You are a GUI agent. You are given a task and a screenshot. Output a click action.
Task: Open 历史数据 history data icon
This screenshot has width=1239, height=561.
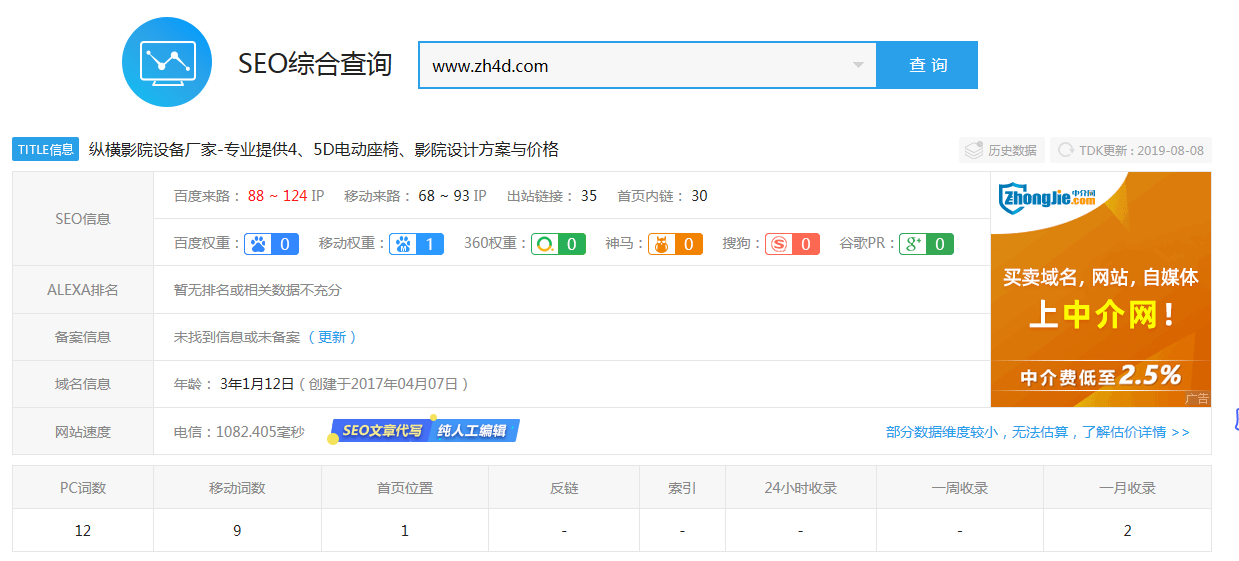(x=1001, y=150)
